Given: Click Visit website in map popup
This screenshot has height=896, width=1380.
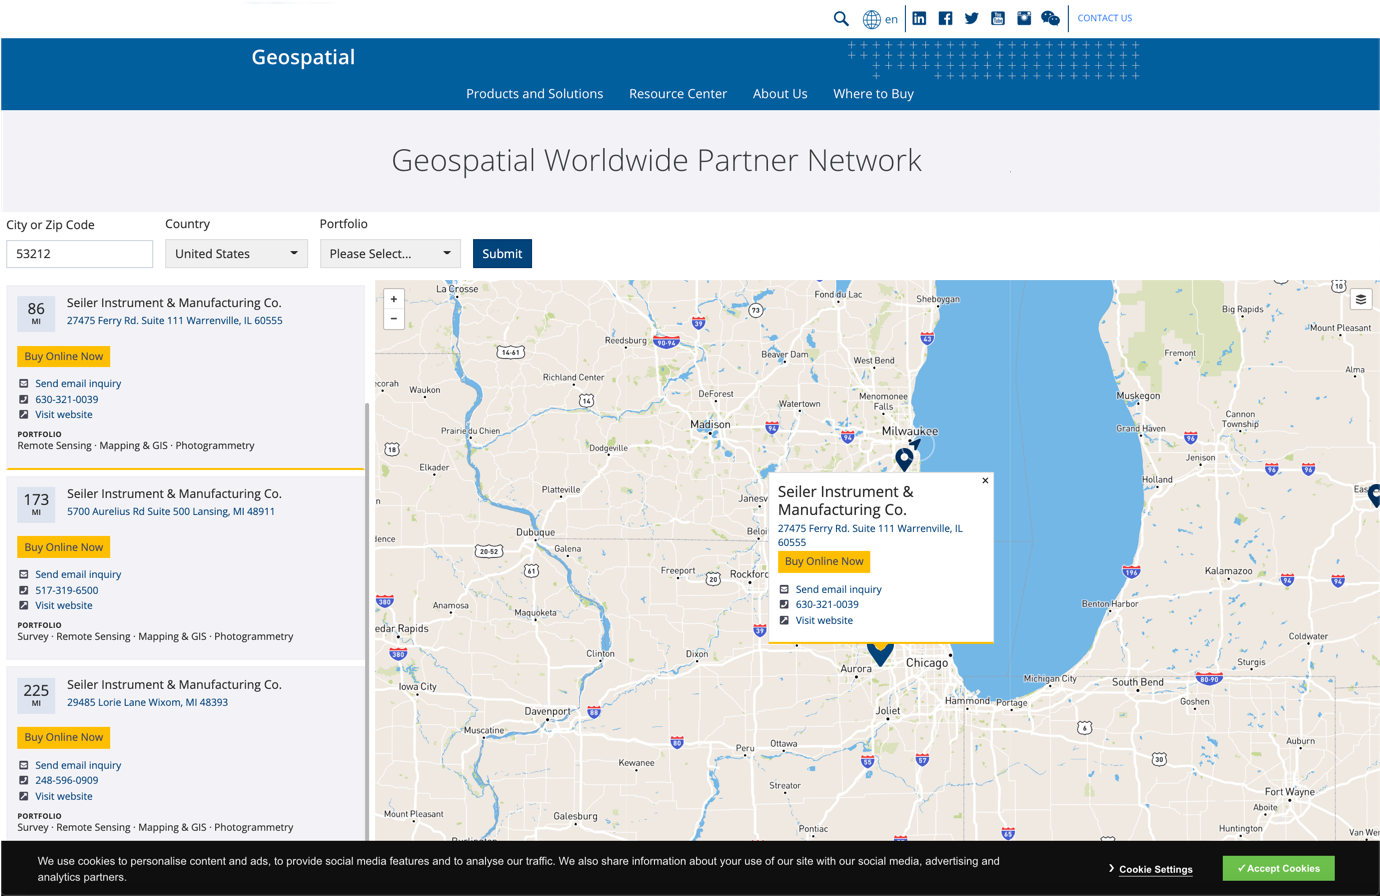Looking at the screenshot, I should pos(824,620).
